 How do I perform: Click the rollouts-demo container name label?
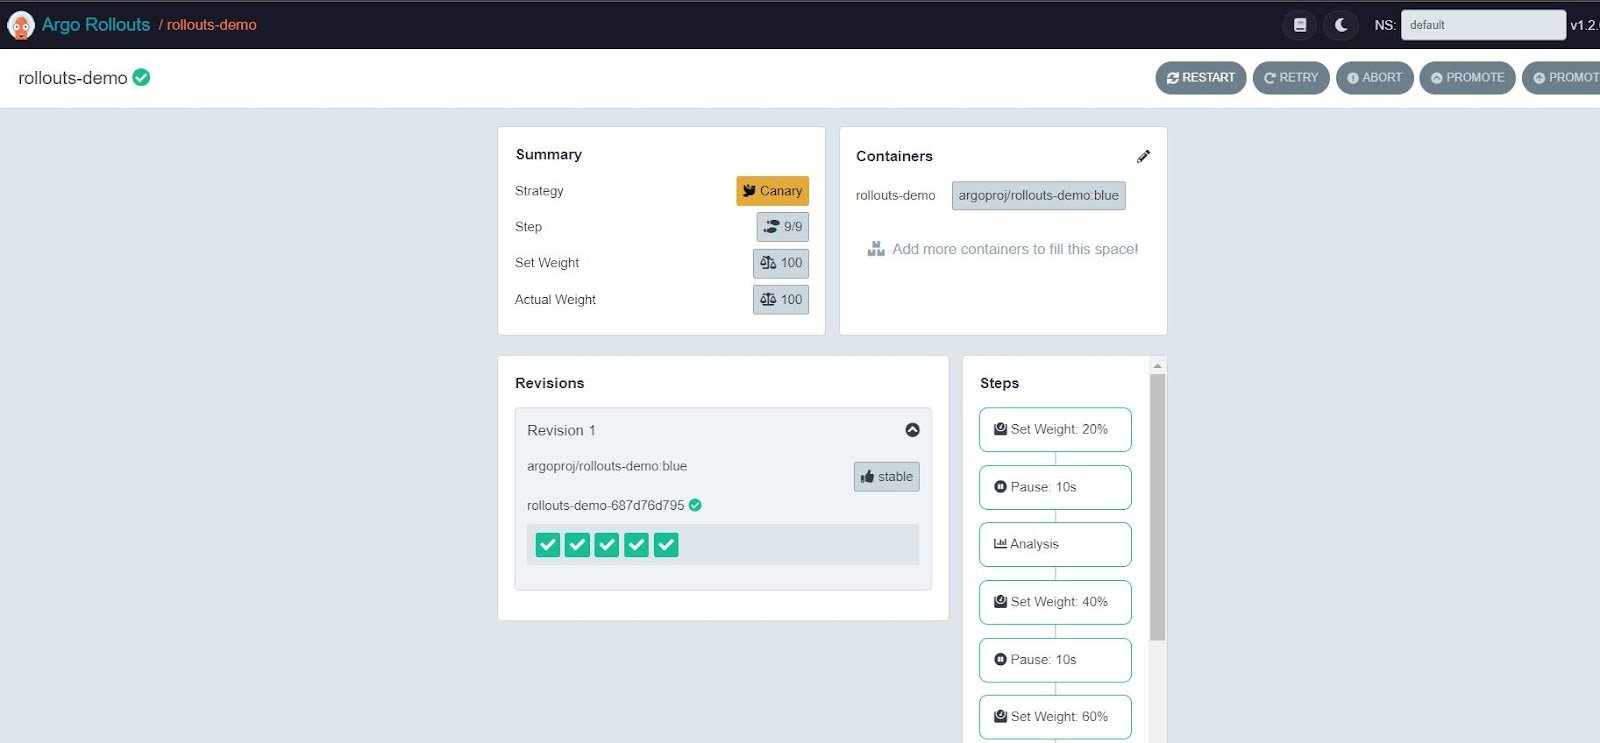(x=896, y=196)
